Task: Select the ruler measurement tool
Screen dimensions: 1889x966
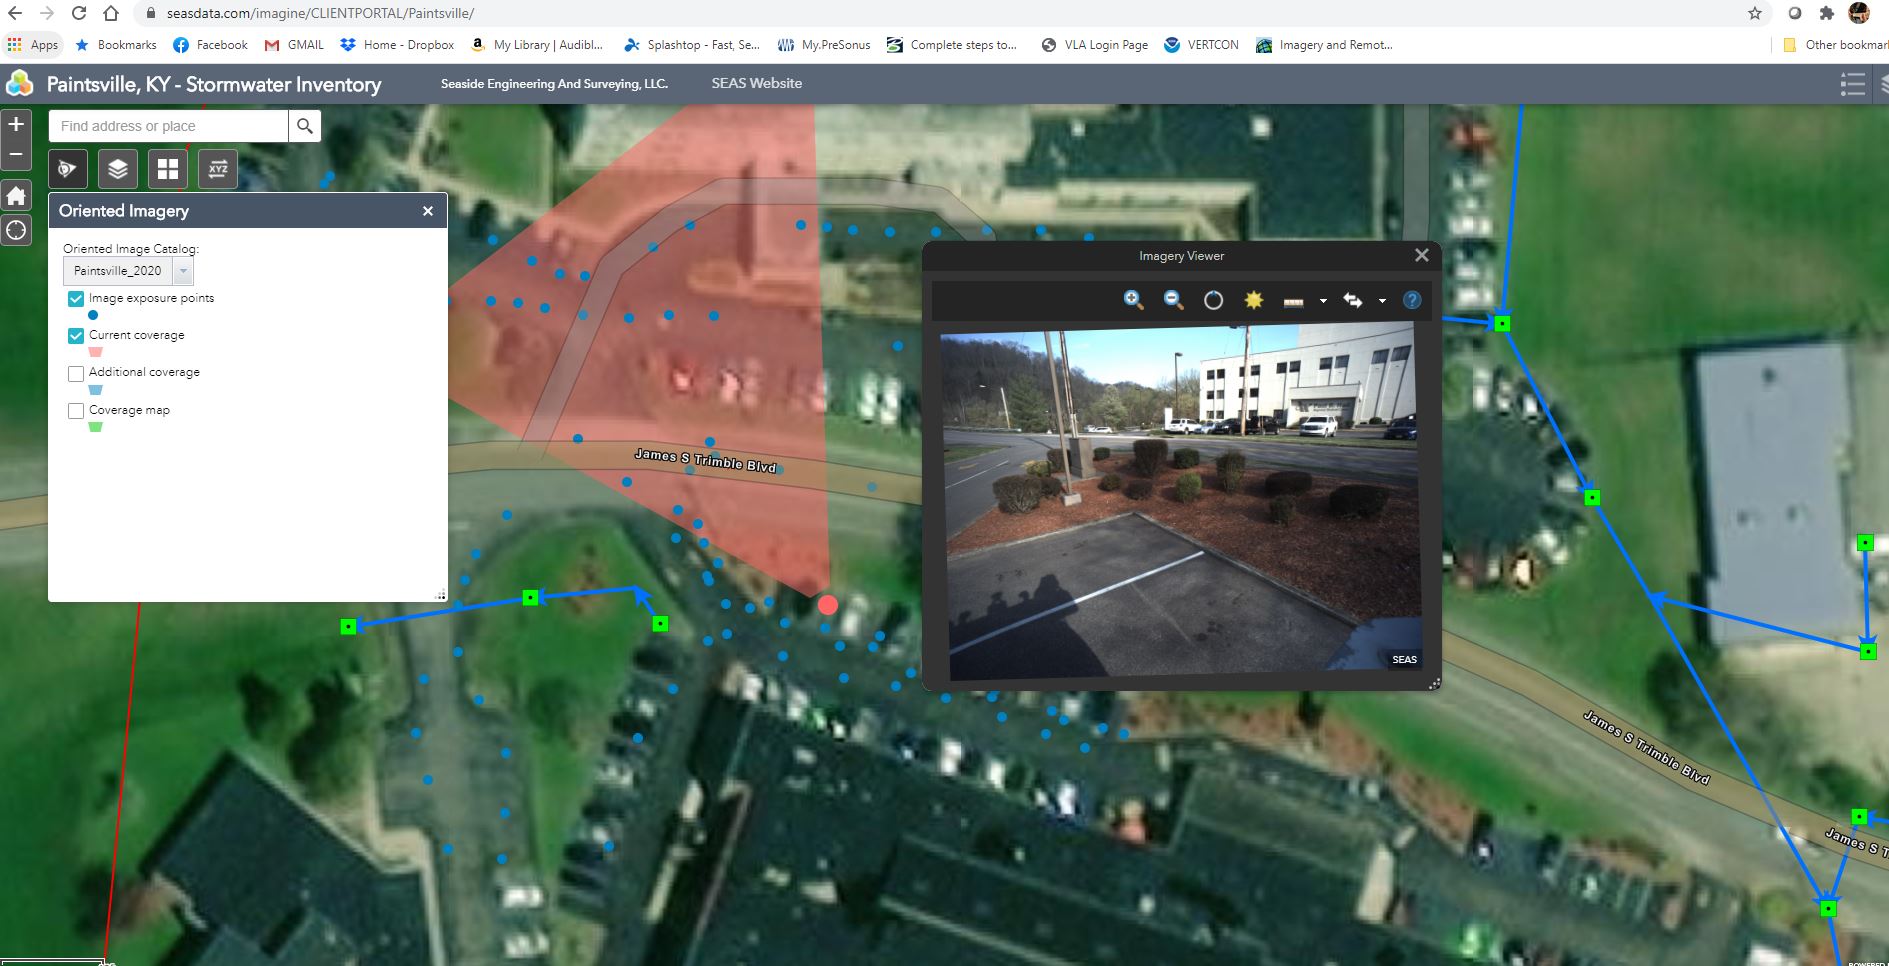Action: (1293, 301)
